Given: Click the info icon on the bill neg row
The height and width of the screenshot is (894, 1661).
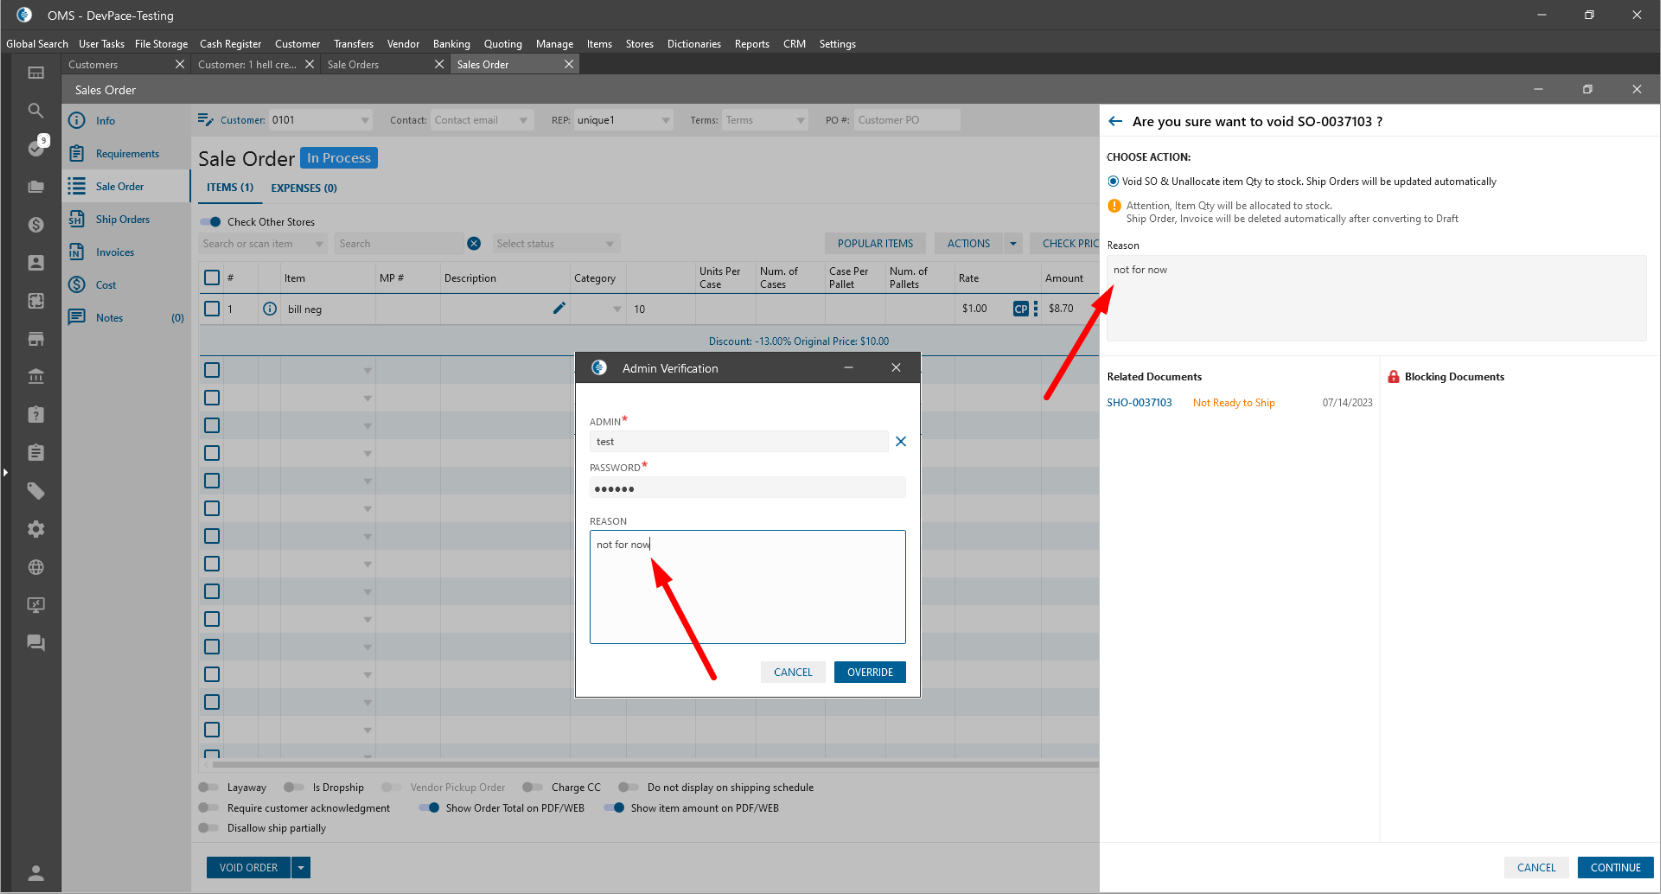Looking at the screenshot, I should point(270,309).
